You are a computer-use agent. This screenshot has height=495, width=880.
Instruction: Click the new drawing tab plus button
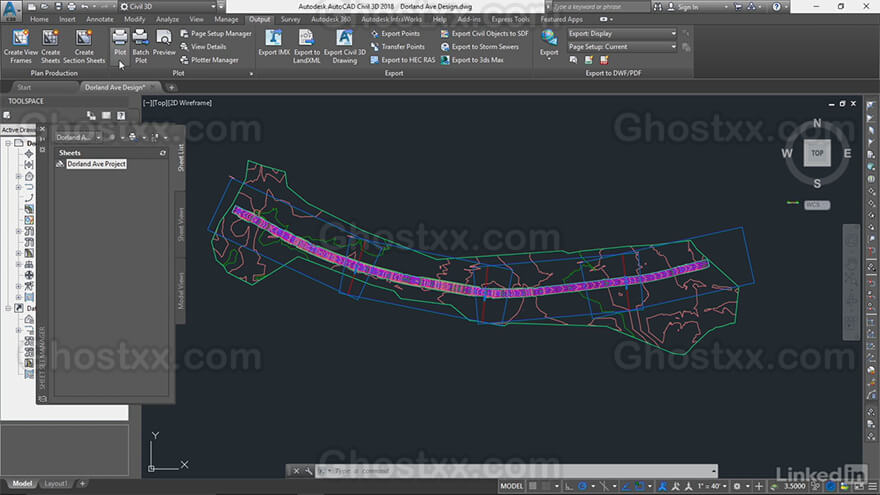tap(171, 87)
